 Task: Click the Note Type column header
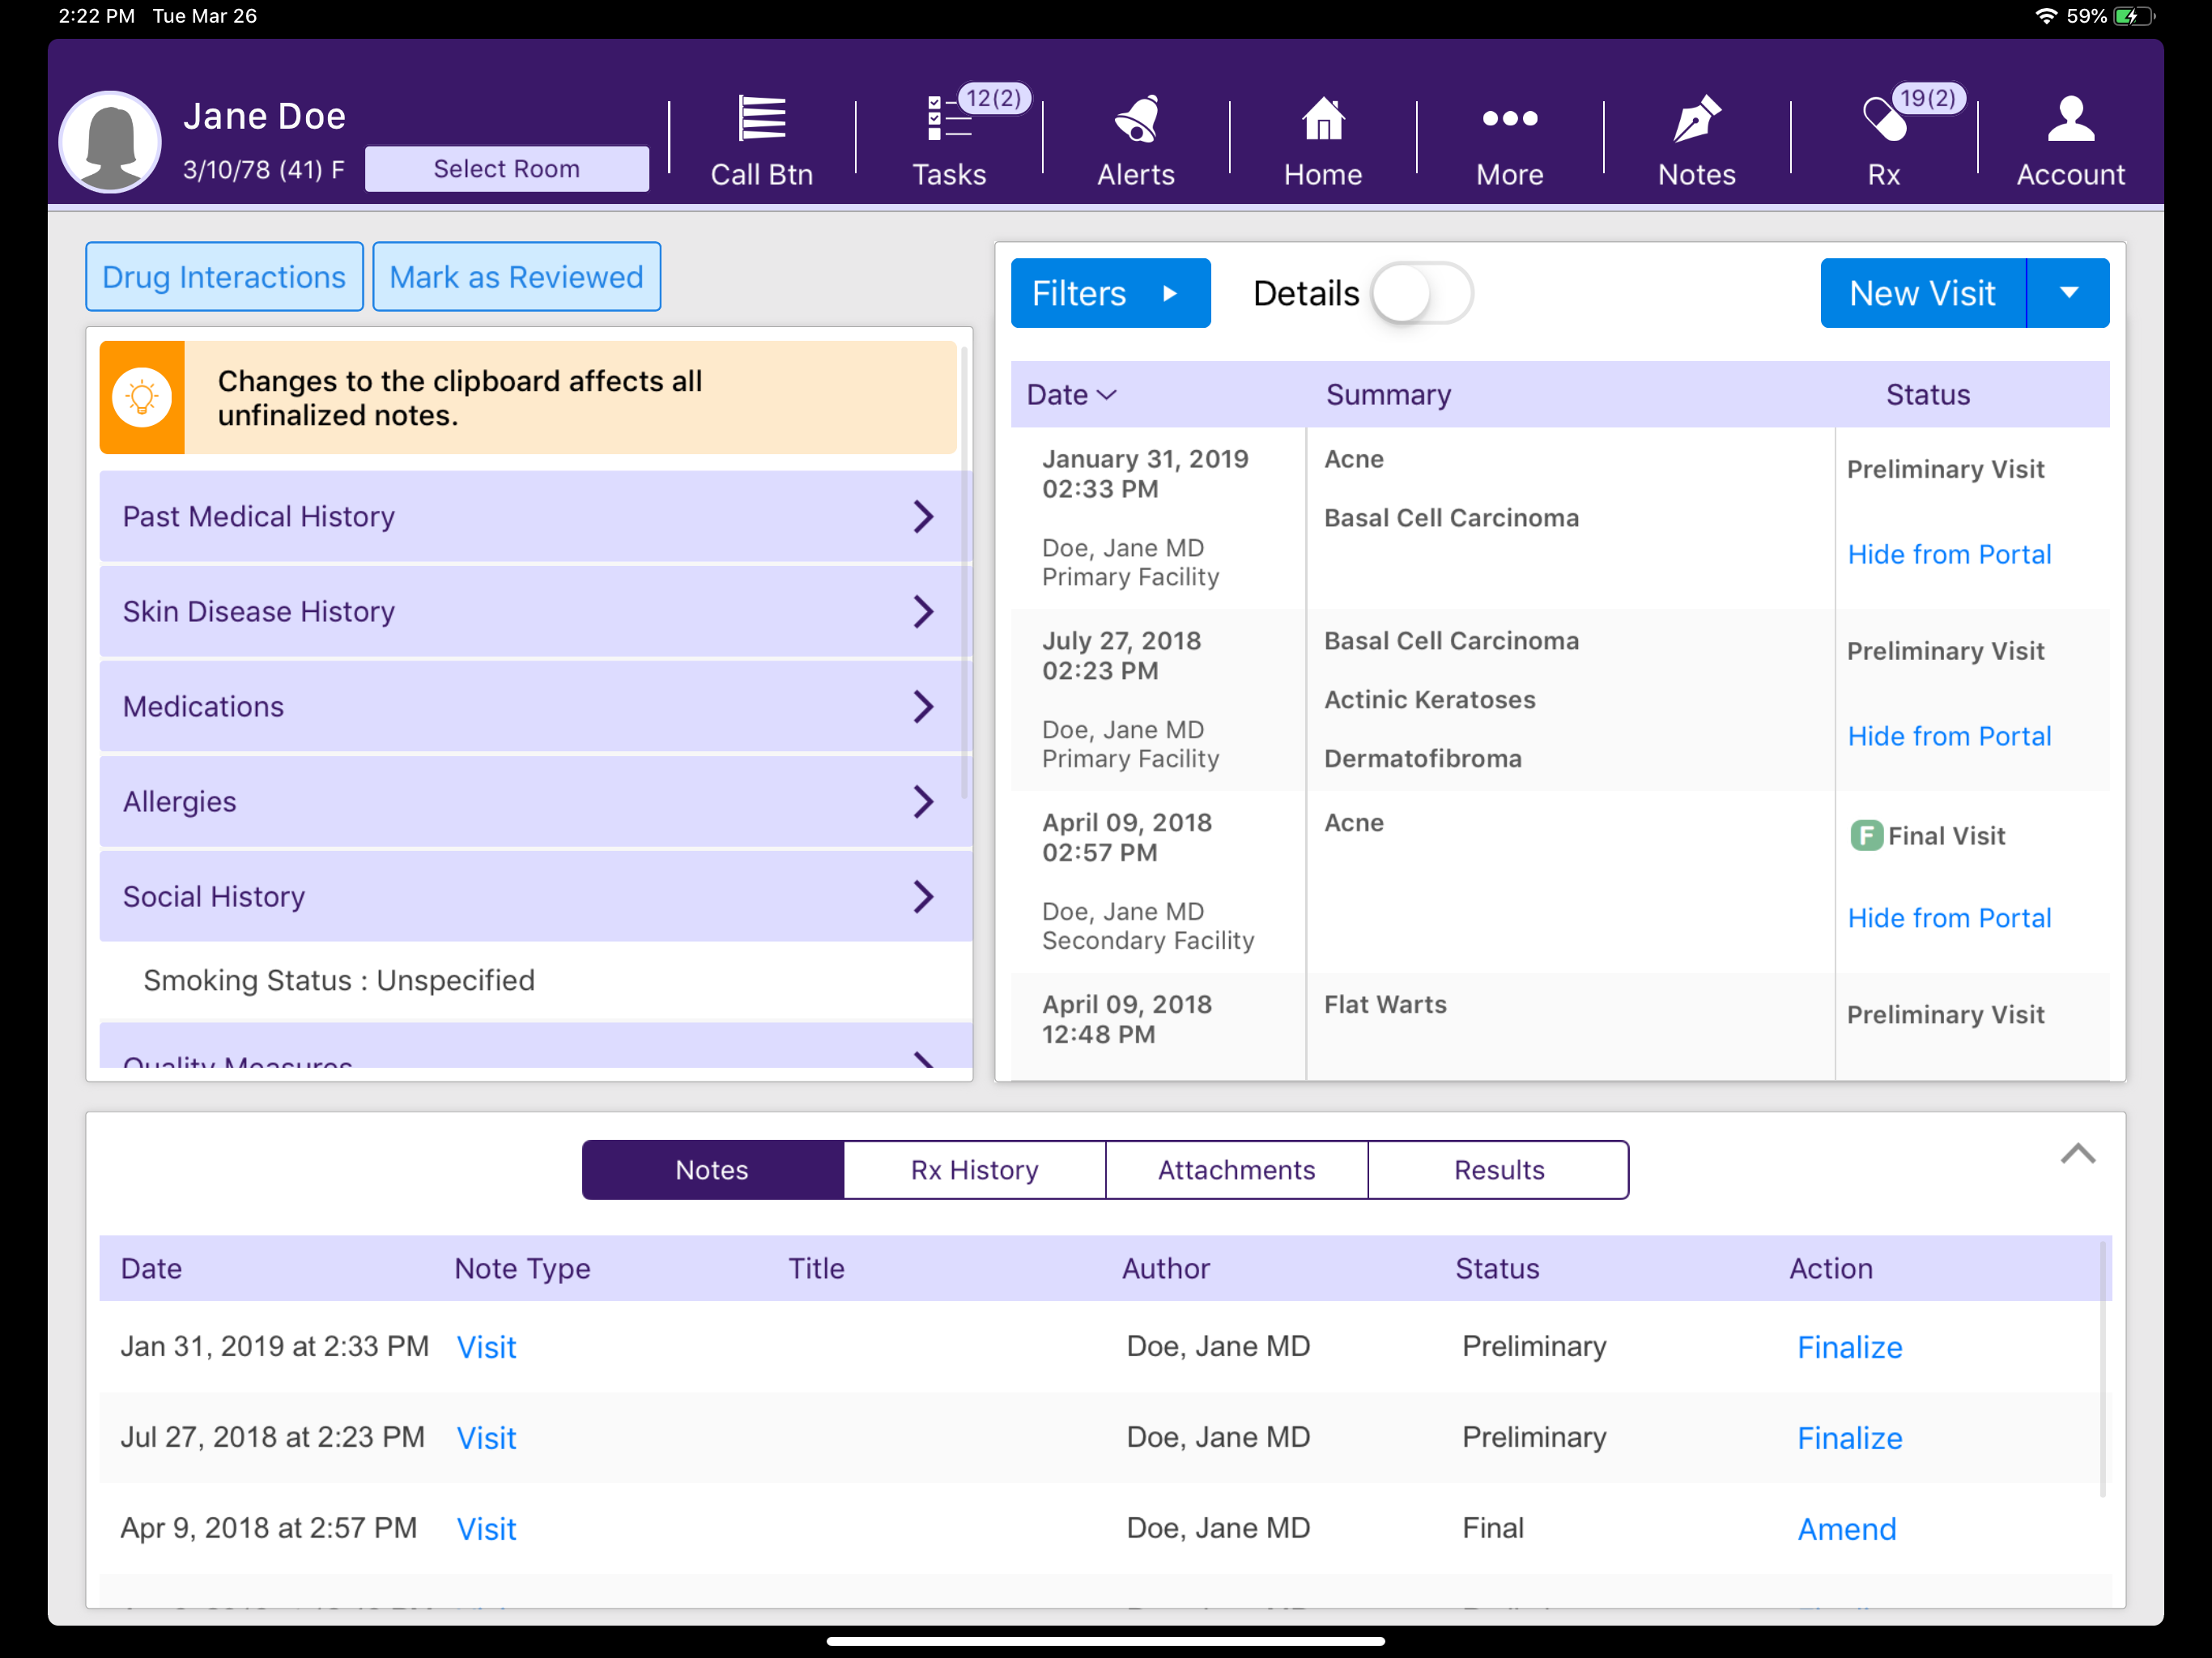[x=522, y=1269]
